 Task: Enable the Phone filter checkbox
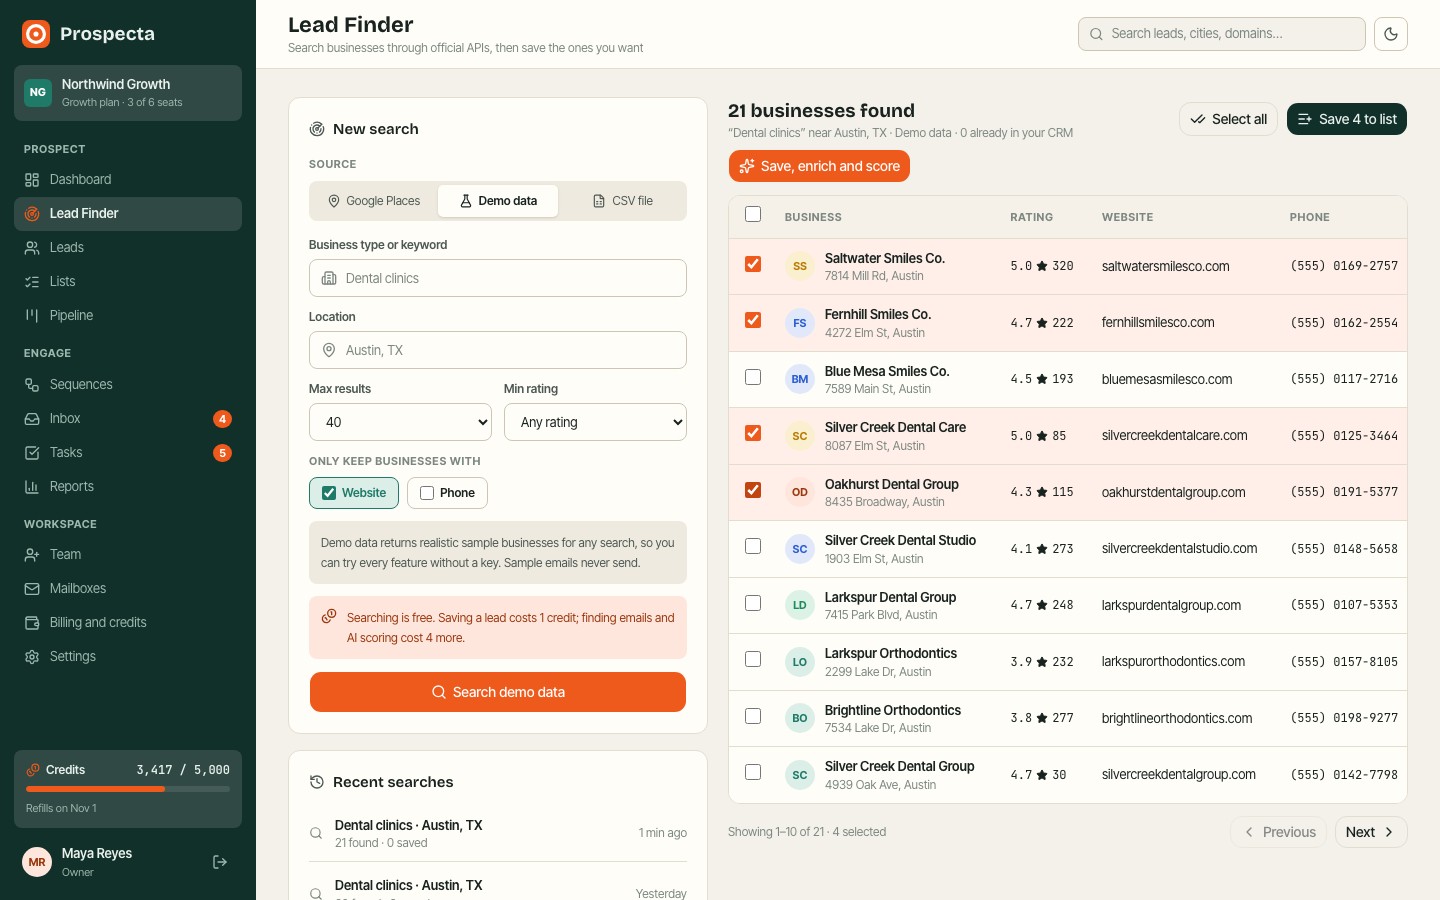pos(427,493)
